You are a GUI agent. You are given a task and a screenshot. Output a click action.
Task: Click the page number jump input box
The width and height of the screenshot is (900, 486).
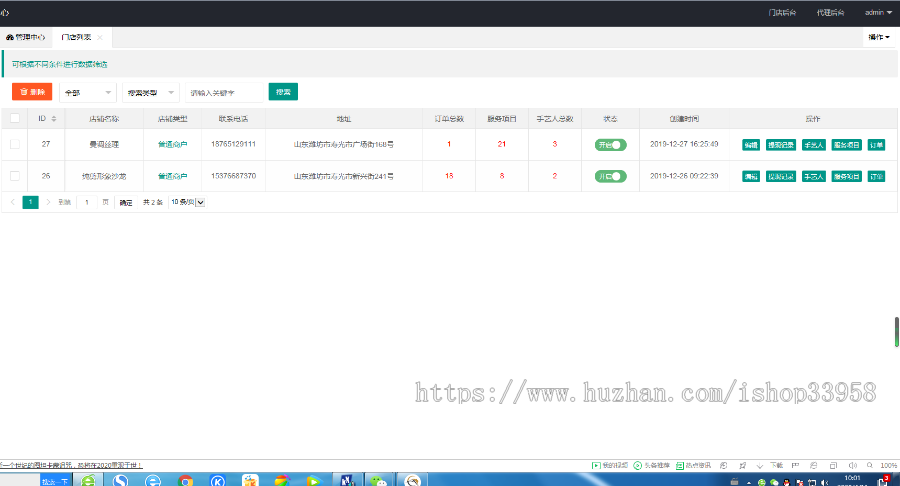(87, 202)
